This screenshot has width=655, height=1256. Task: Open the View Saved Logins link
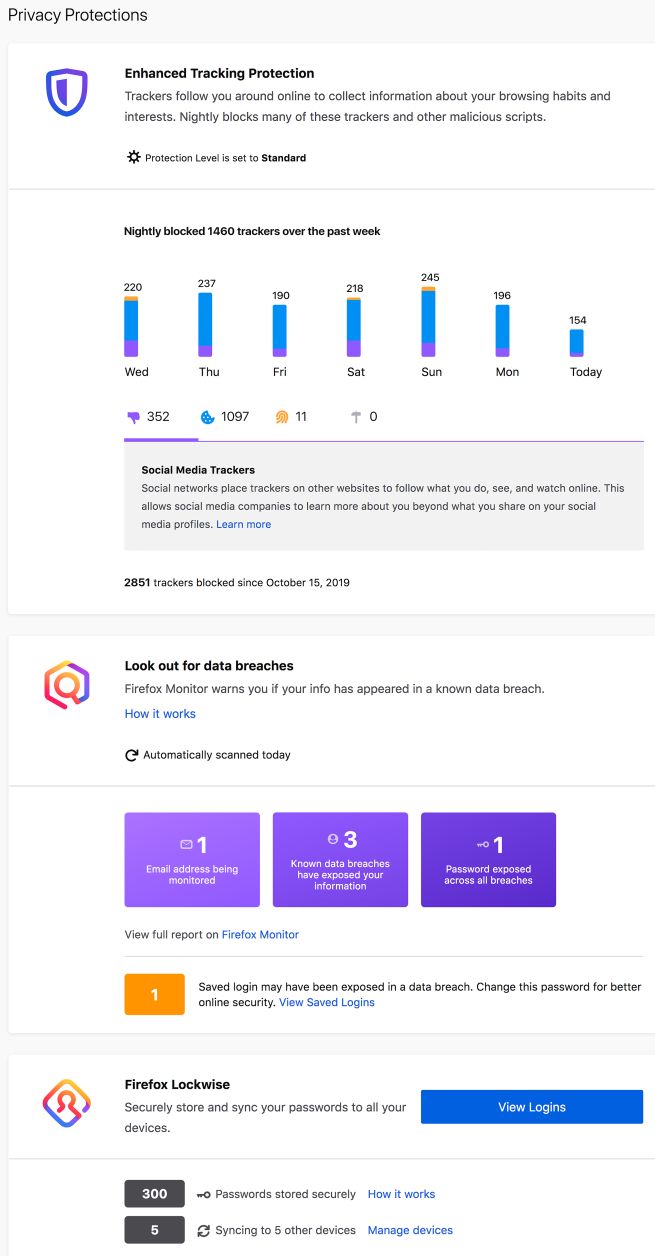[327, 1002]
